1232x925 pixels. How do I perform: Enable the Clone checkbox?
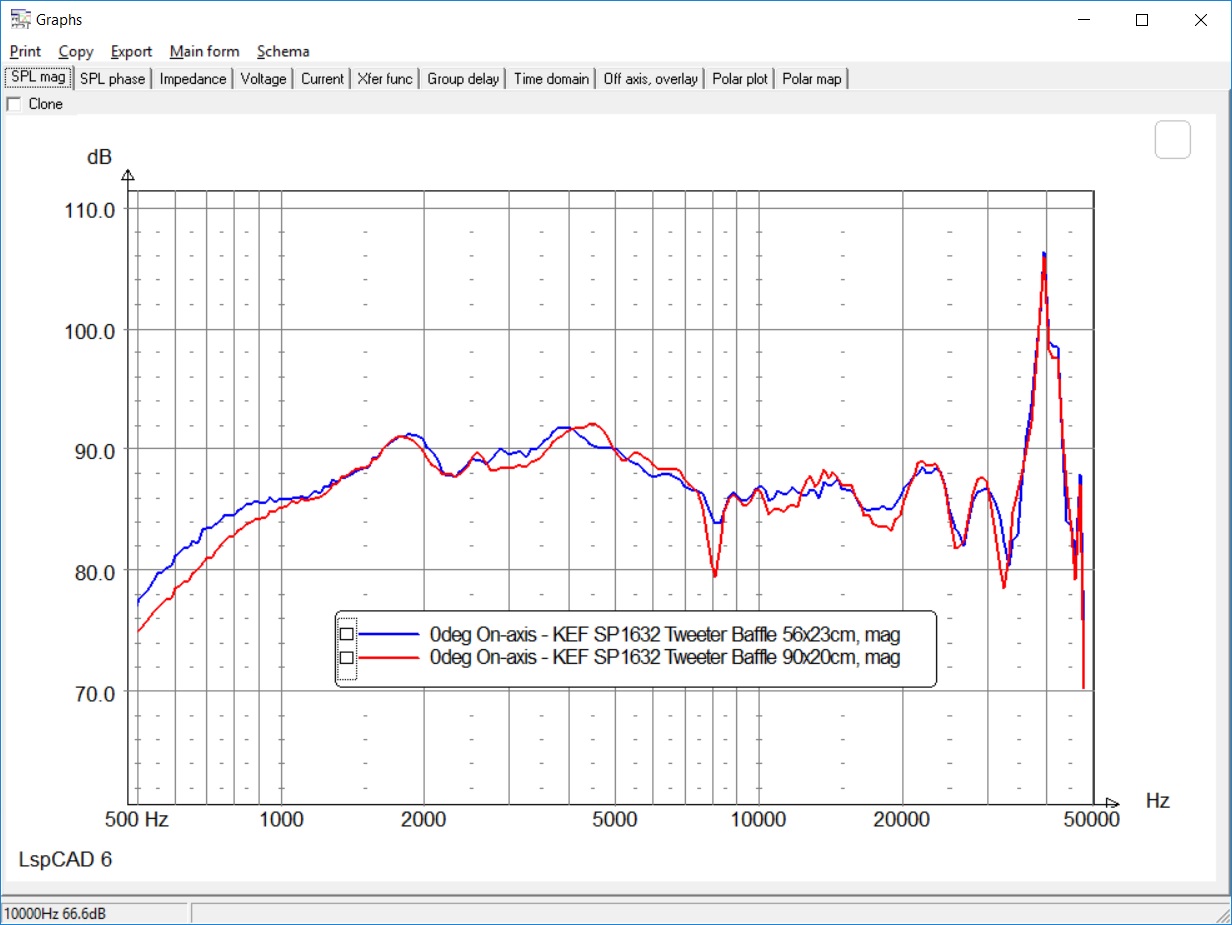point(14,104)
